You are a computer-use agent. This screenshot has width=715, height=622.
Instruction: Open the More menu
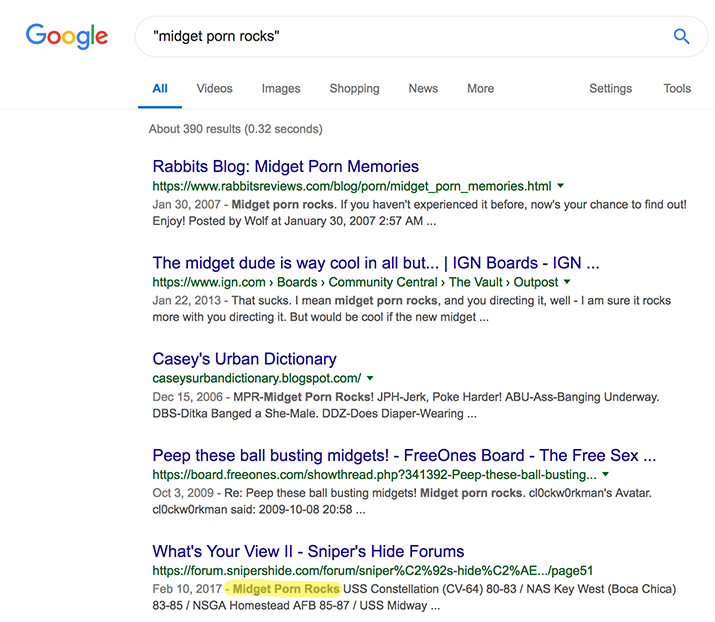(481, 88)
